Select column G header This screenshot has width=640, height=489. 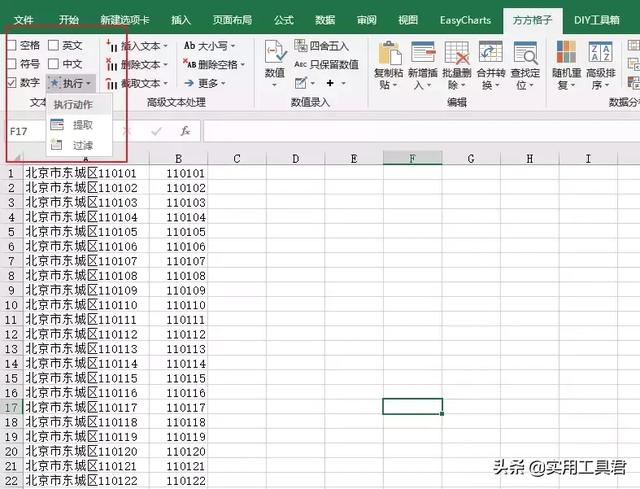click(x=471, y=158)
